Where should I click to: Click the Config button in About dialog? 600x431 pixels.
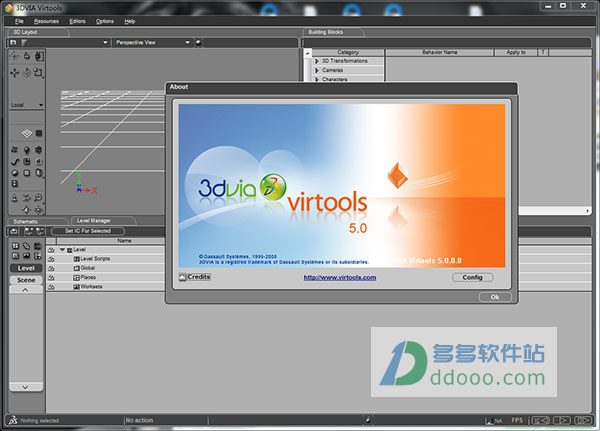473,278
